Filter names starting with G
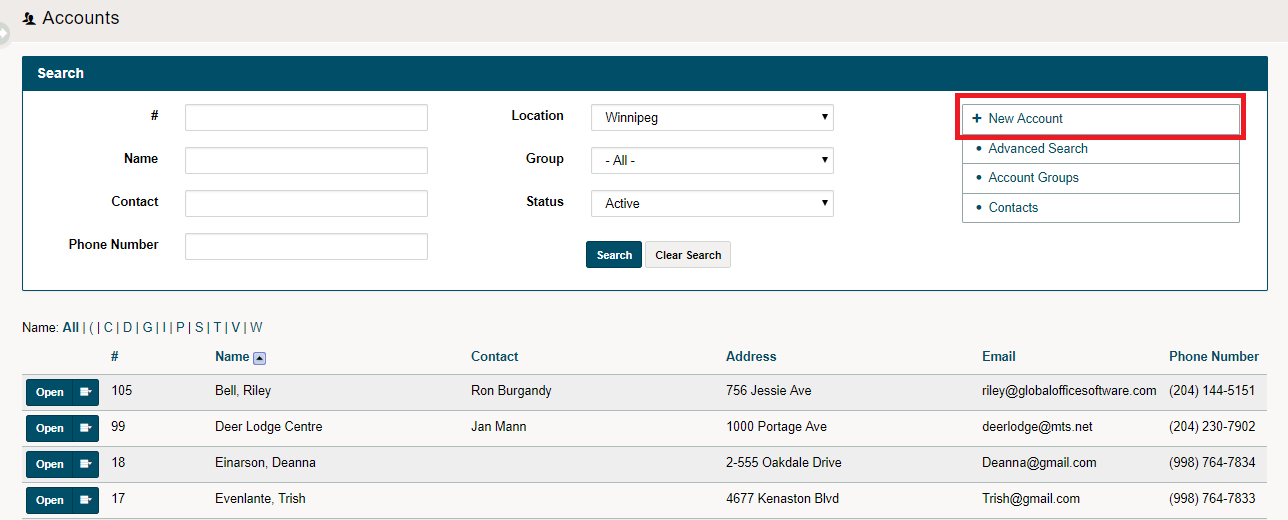 (148, 327)
